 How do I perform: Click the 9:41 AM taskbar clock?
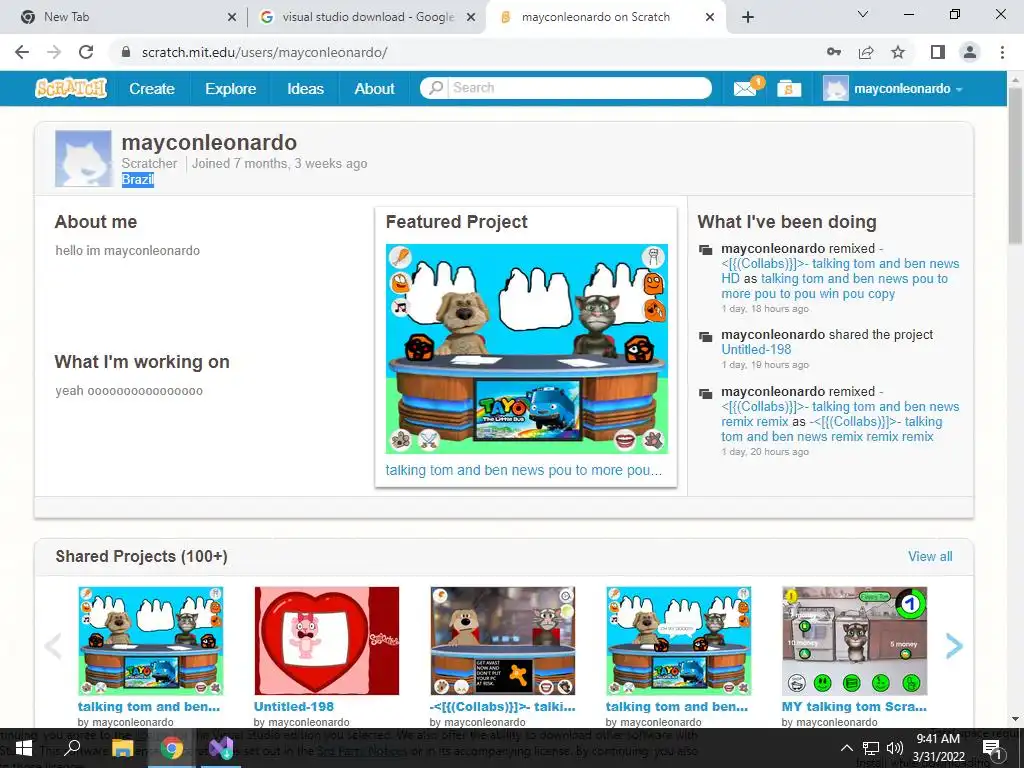pos(938,739)
